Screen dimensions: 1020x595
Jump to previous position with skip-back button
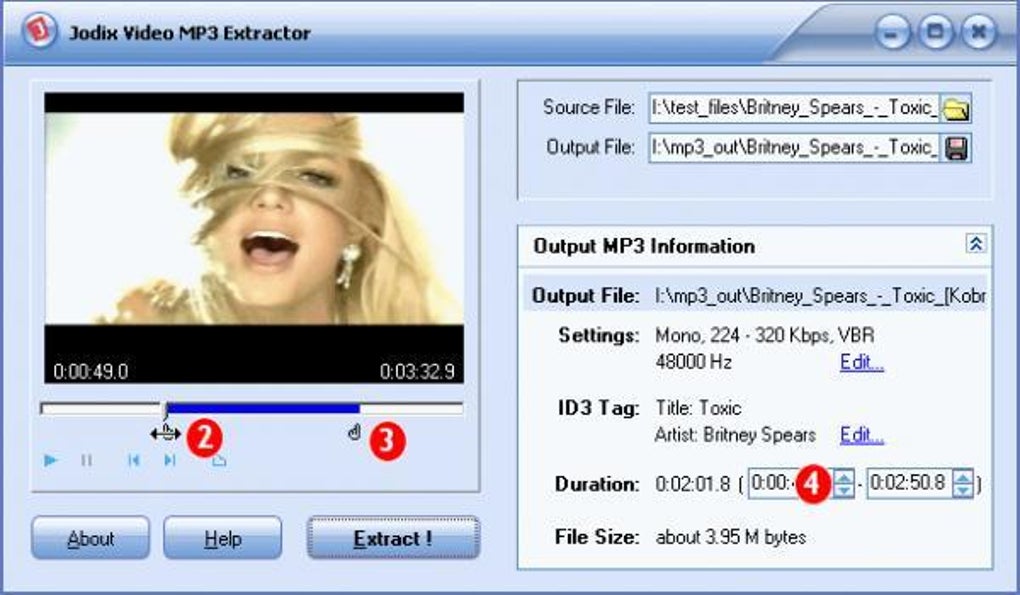tap(133, 460)
